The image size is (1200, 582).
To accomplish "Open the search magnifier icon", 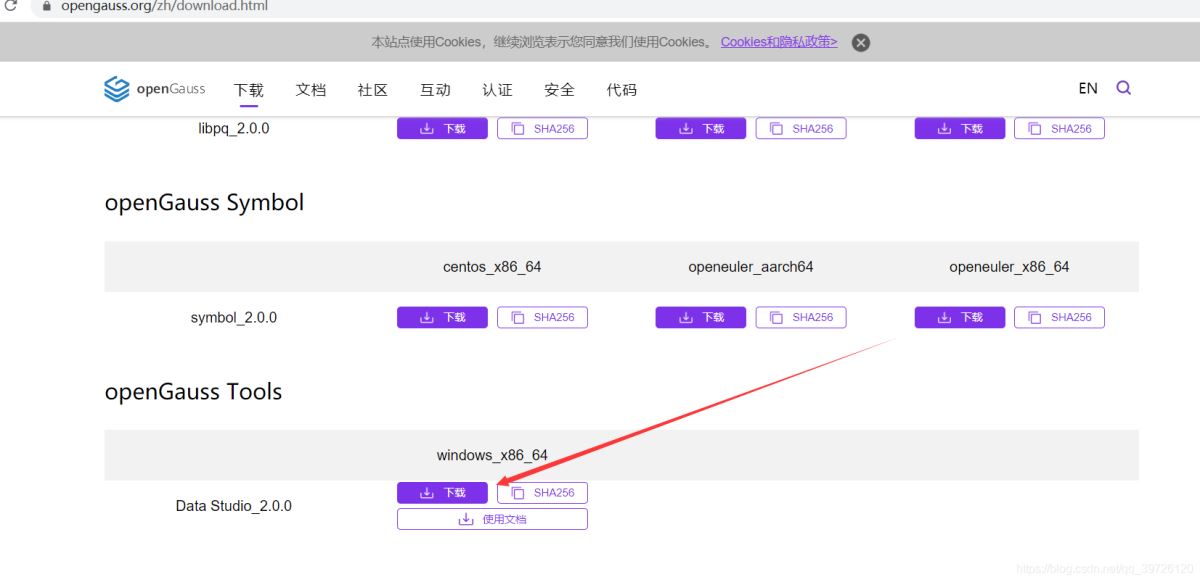I will click(x=1123, y=88).
